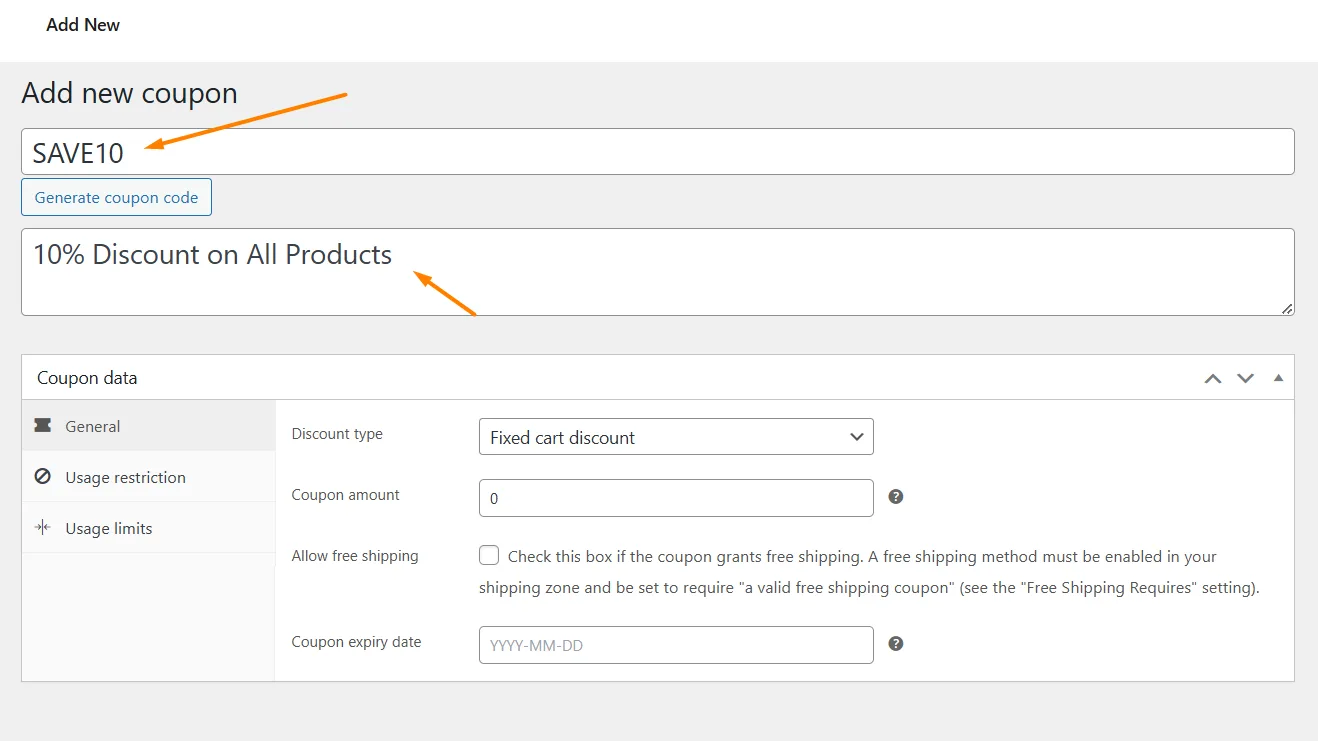Click the Usage restriction prohibited icon
Viewport: 1318px width, 741px height.
click(42, 477)
